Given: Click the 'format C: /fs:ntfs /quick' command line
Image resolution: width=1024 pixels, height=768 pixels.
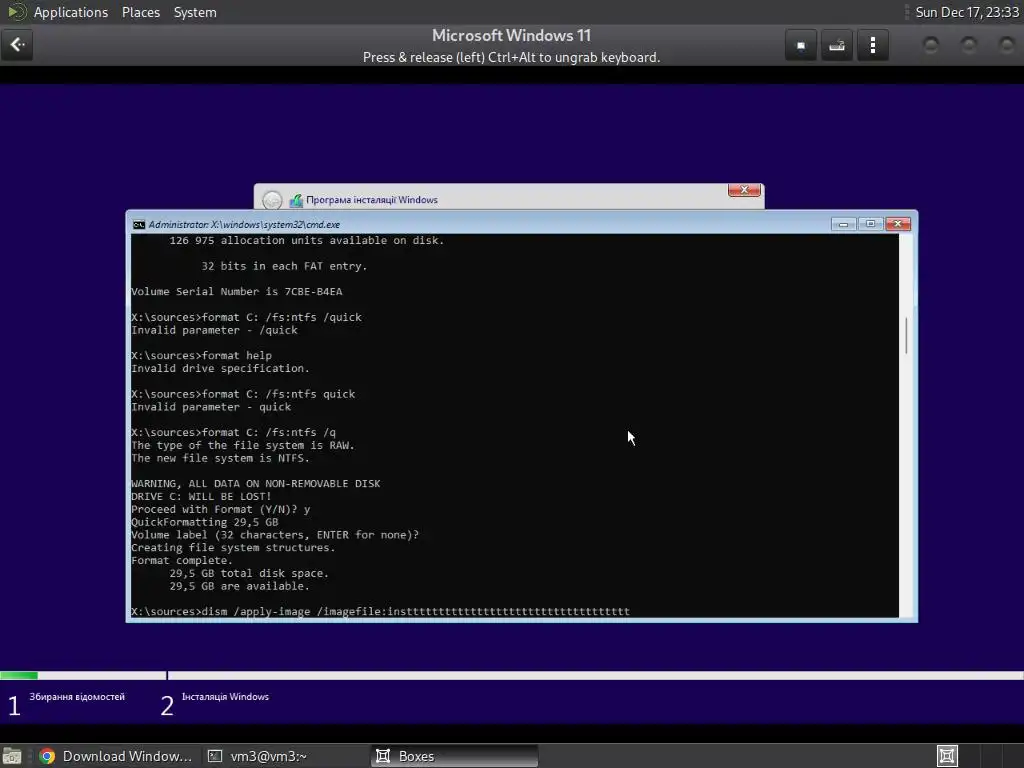Looking at the screenshot, I should pyautogui.click(x=246, y=317).
